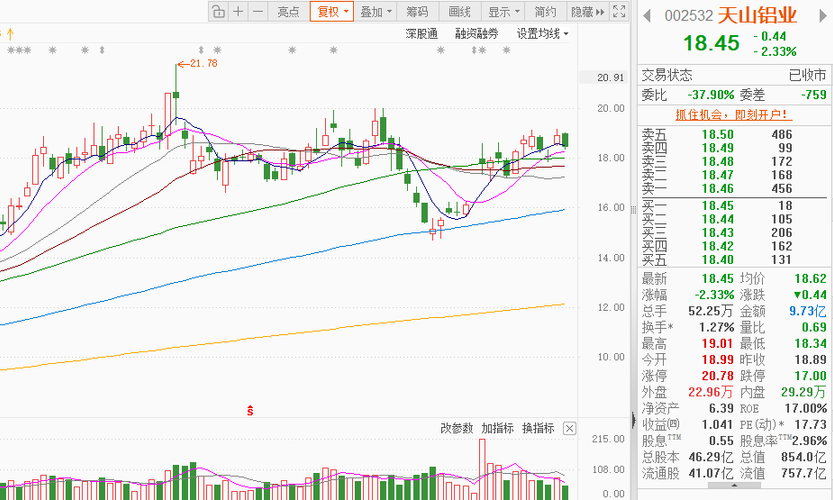The width and height of the screenshot is (833, 500).
Task: Go to next stock with right arrow
Action: 823,15
